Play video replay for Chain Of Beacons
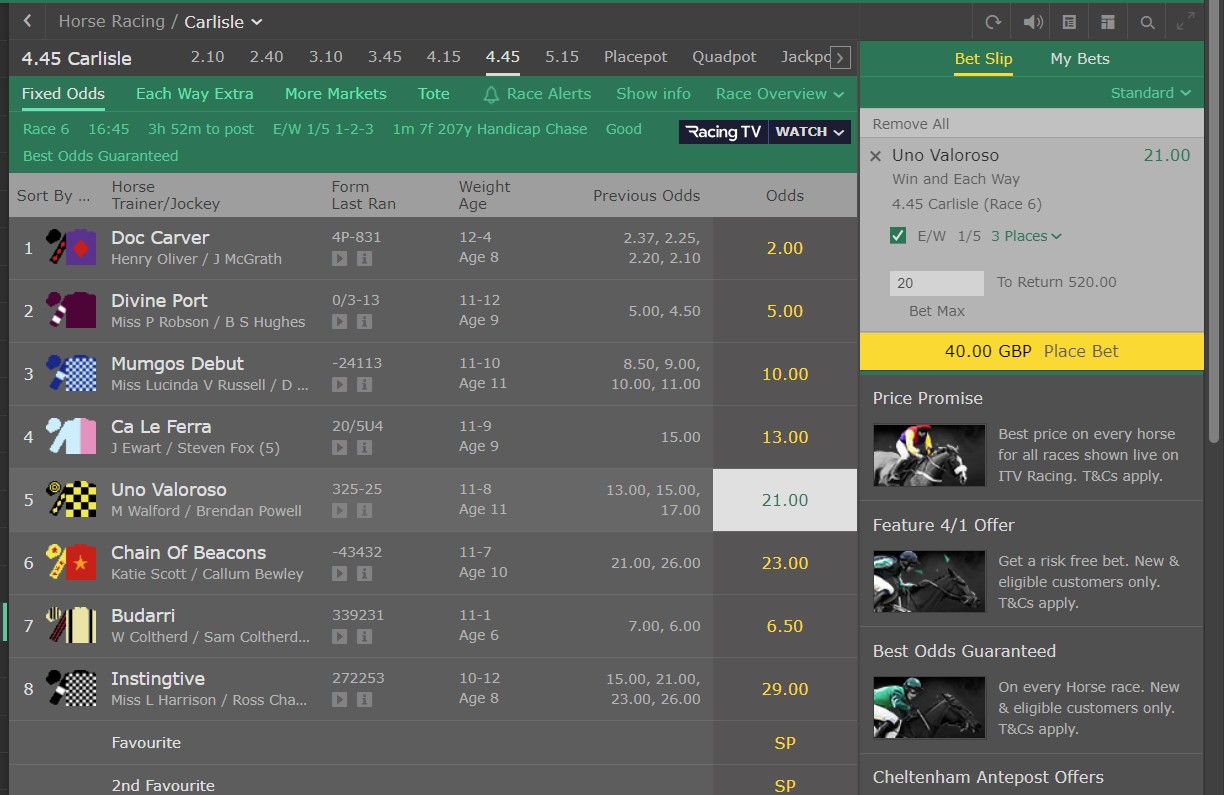This screenshot has height=795, width=1224. [340, 574]
